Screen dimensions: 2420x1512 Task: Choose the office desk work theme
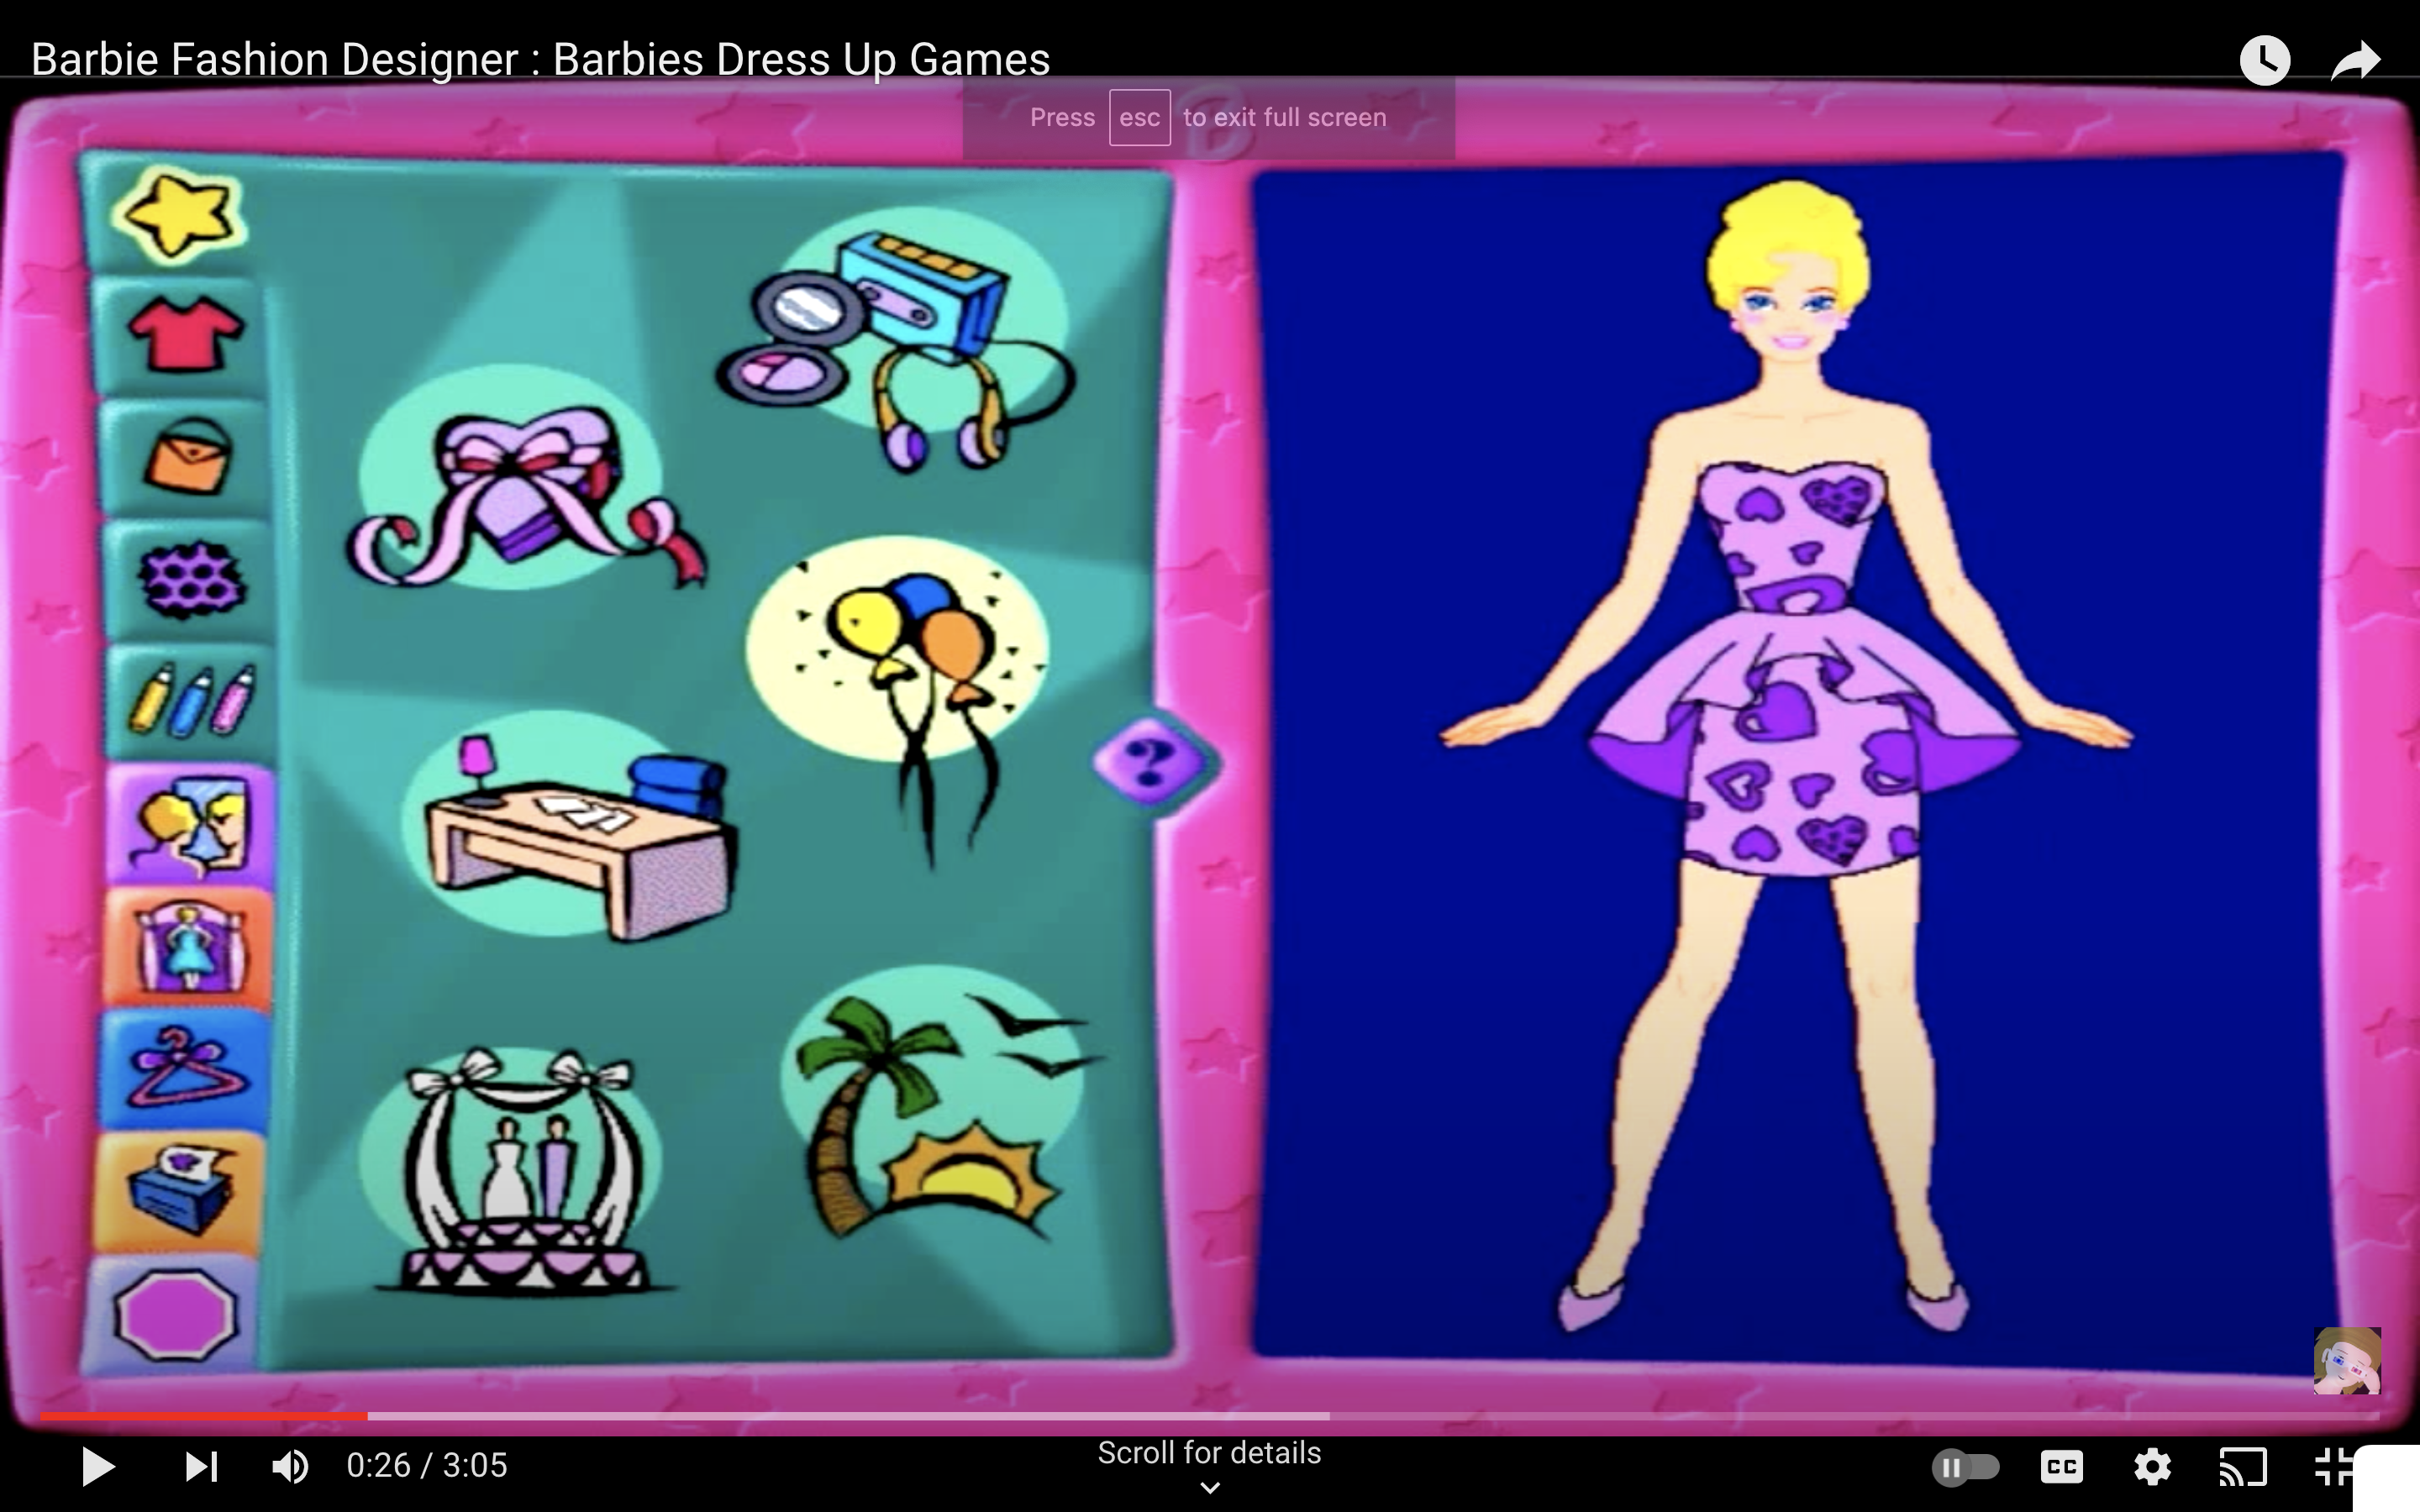[570, 825]
